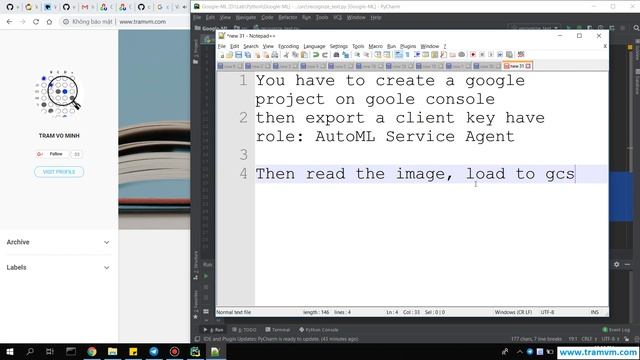Click the Save All icon in Notepad++

tap(247, 55)
